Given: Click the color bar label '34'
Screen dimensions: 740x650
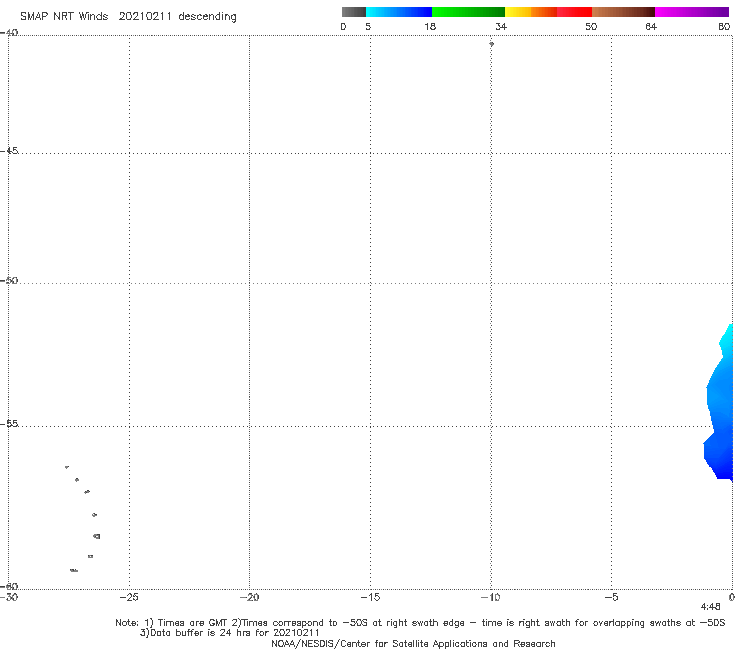Looking at the screenshot, I should (501, 26).
